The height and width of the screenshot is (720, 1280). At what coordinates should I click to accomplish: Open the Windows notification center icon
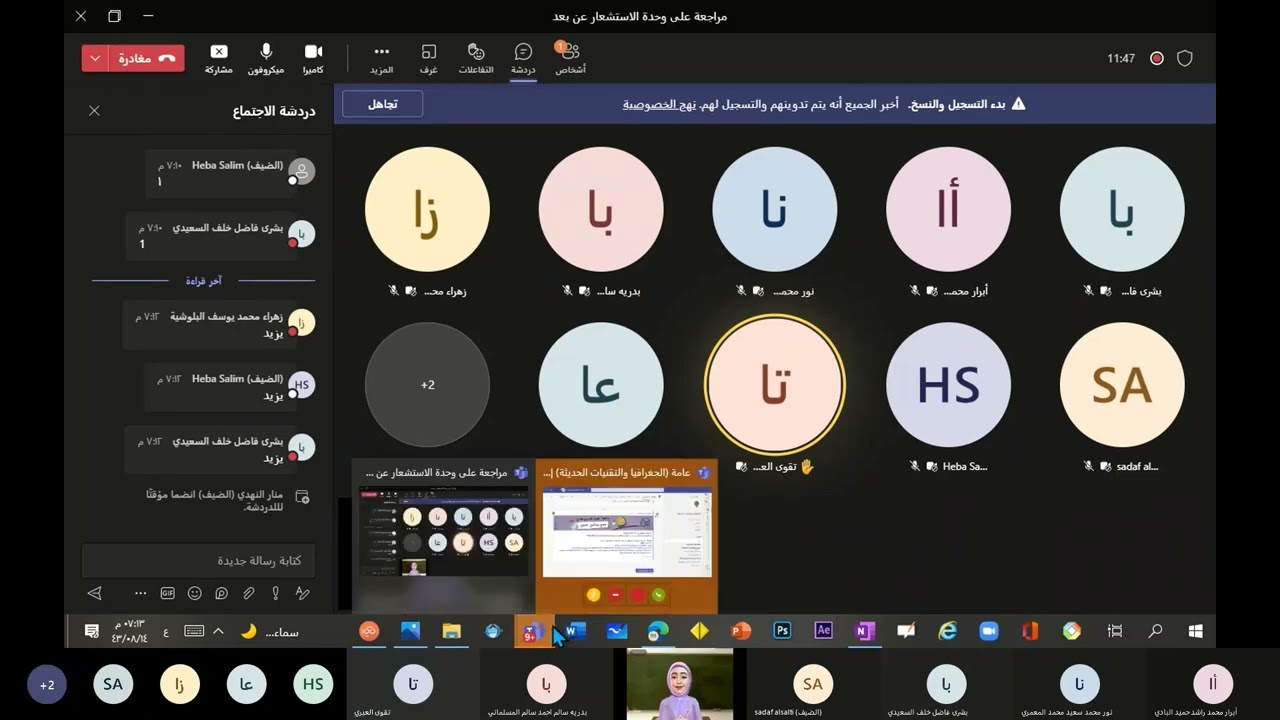click(x=92, y=631)
